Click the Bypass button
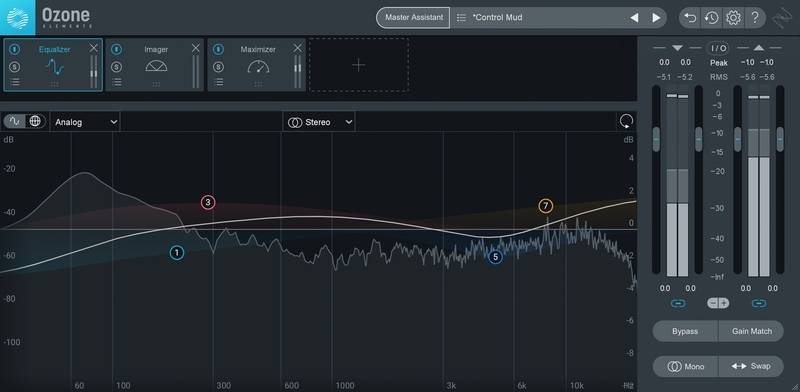Viewport: 800px width, 392px height. tap(685, 331)
